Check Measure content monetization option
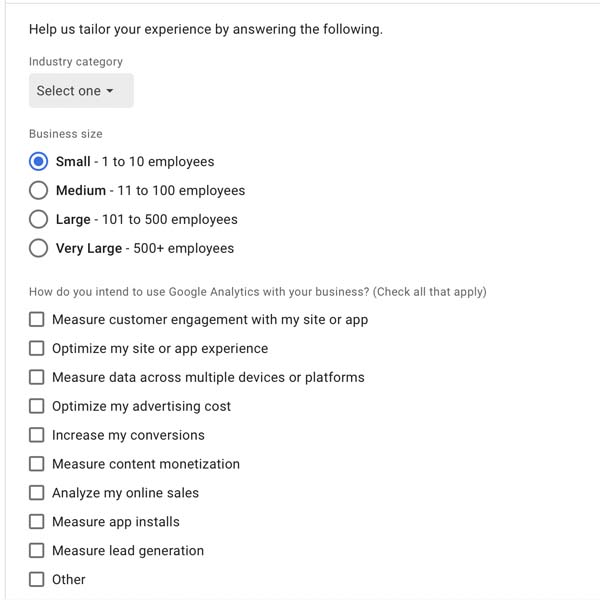 pyautogui.click(x=36, y=464)
